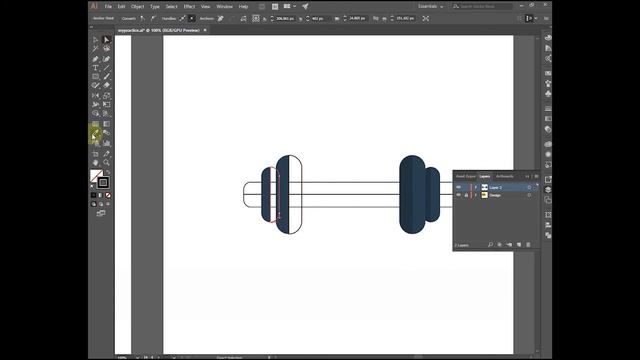Open the Layers panel icon in right dock

[548, 190]
